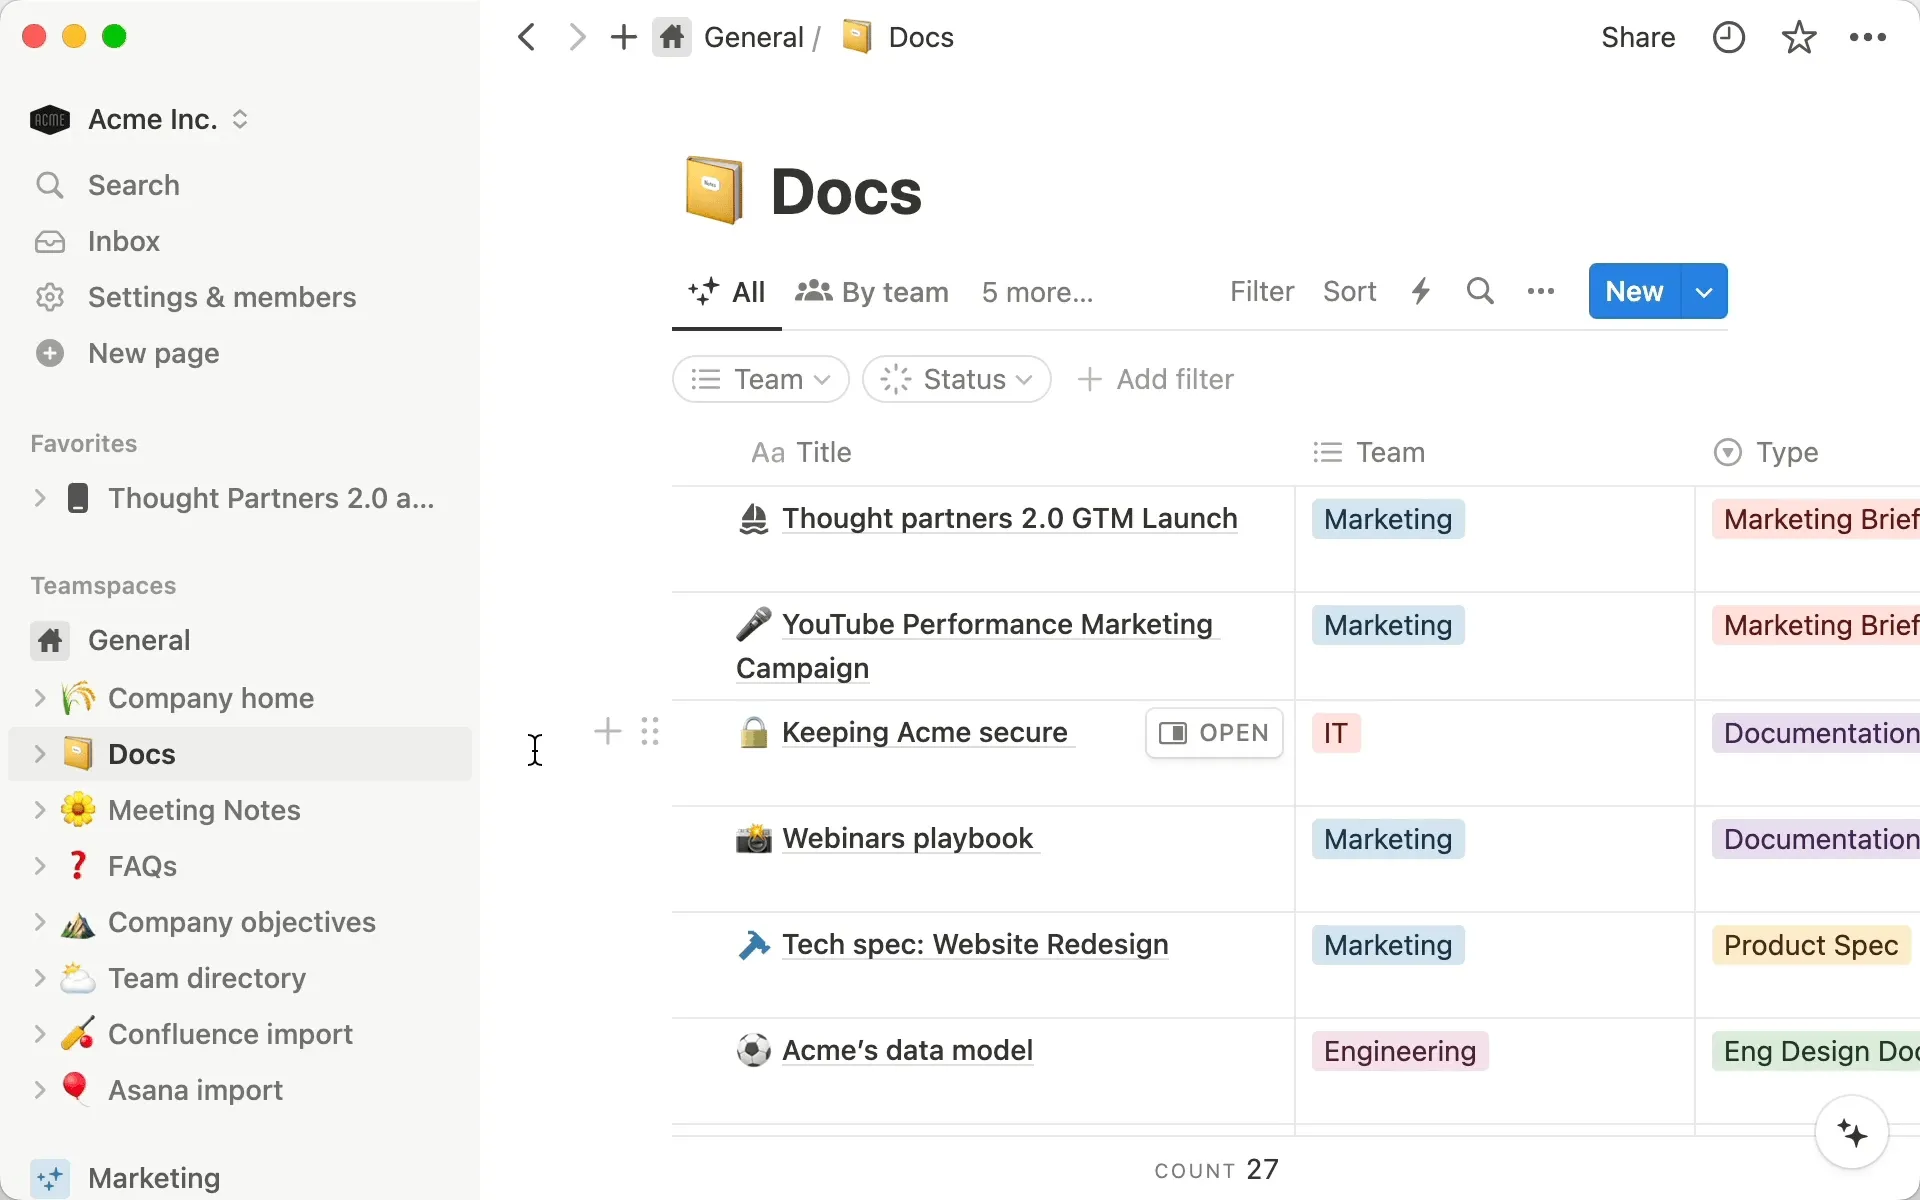Click the microphone icon of YouTube campaign row

coord(753,625)
